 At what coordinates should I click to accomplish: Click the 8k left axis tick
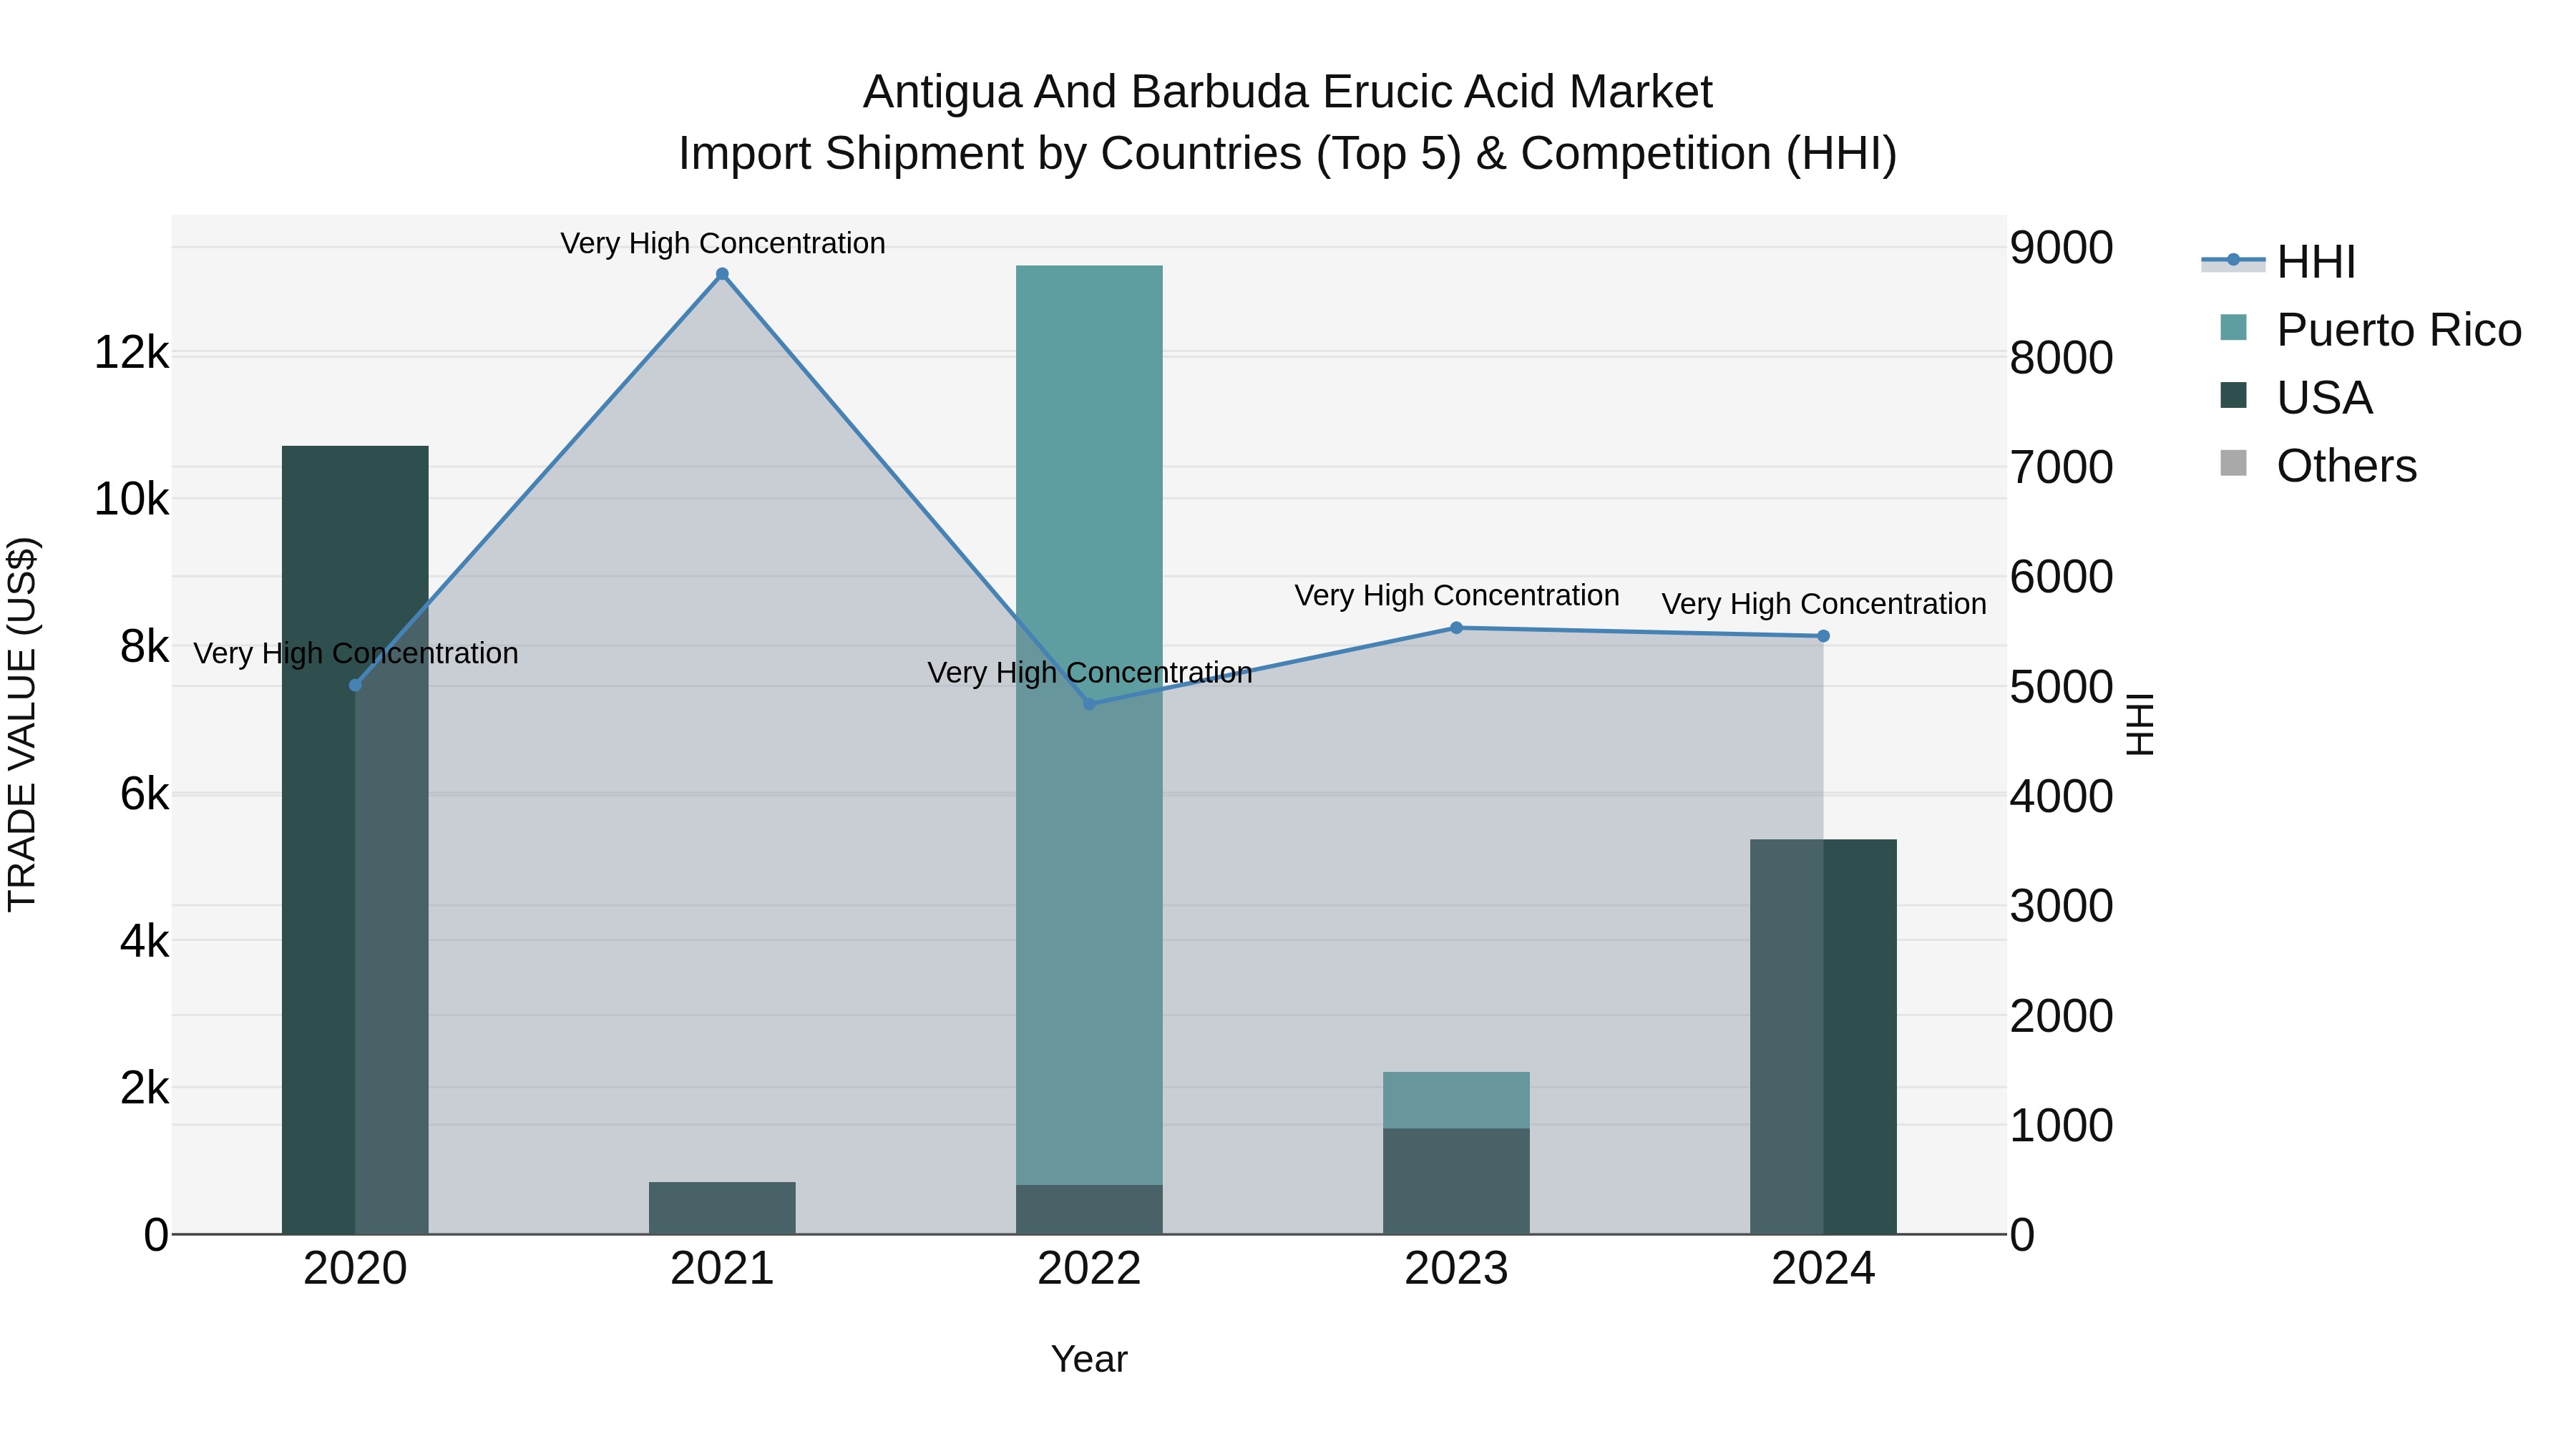coord(144,646)
